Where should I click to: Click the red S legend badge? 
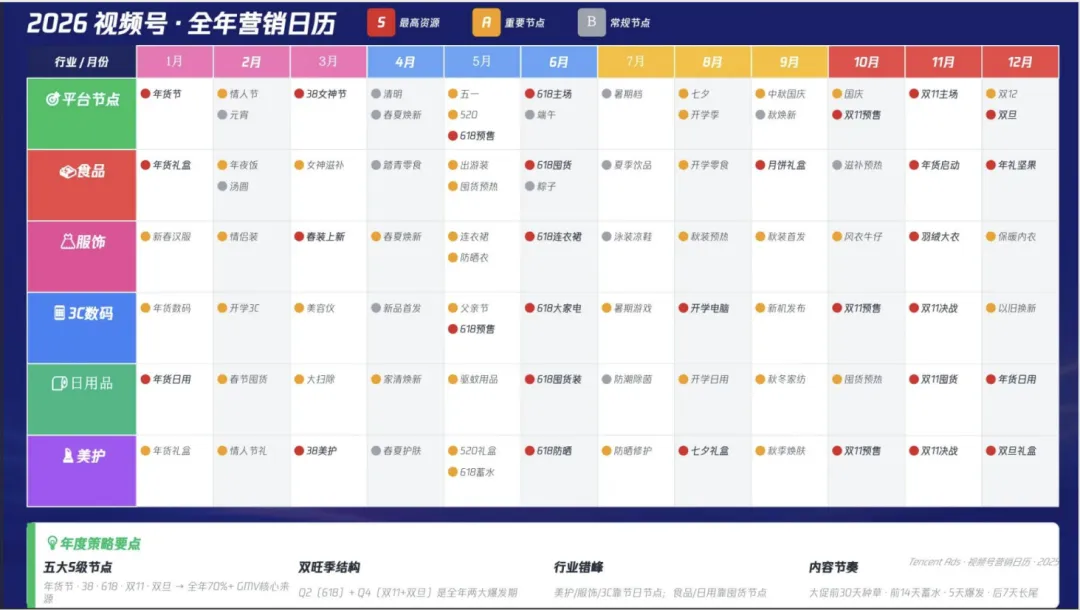click(x=381, y=22)
